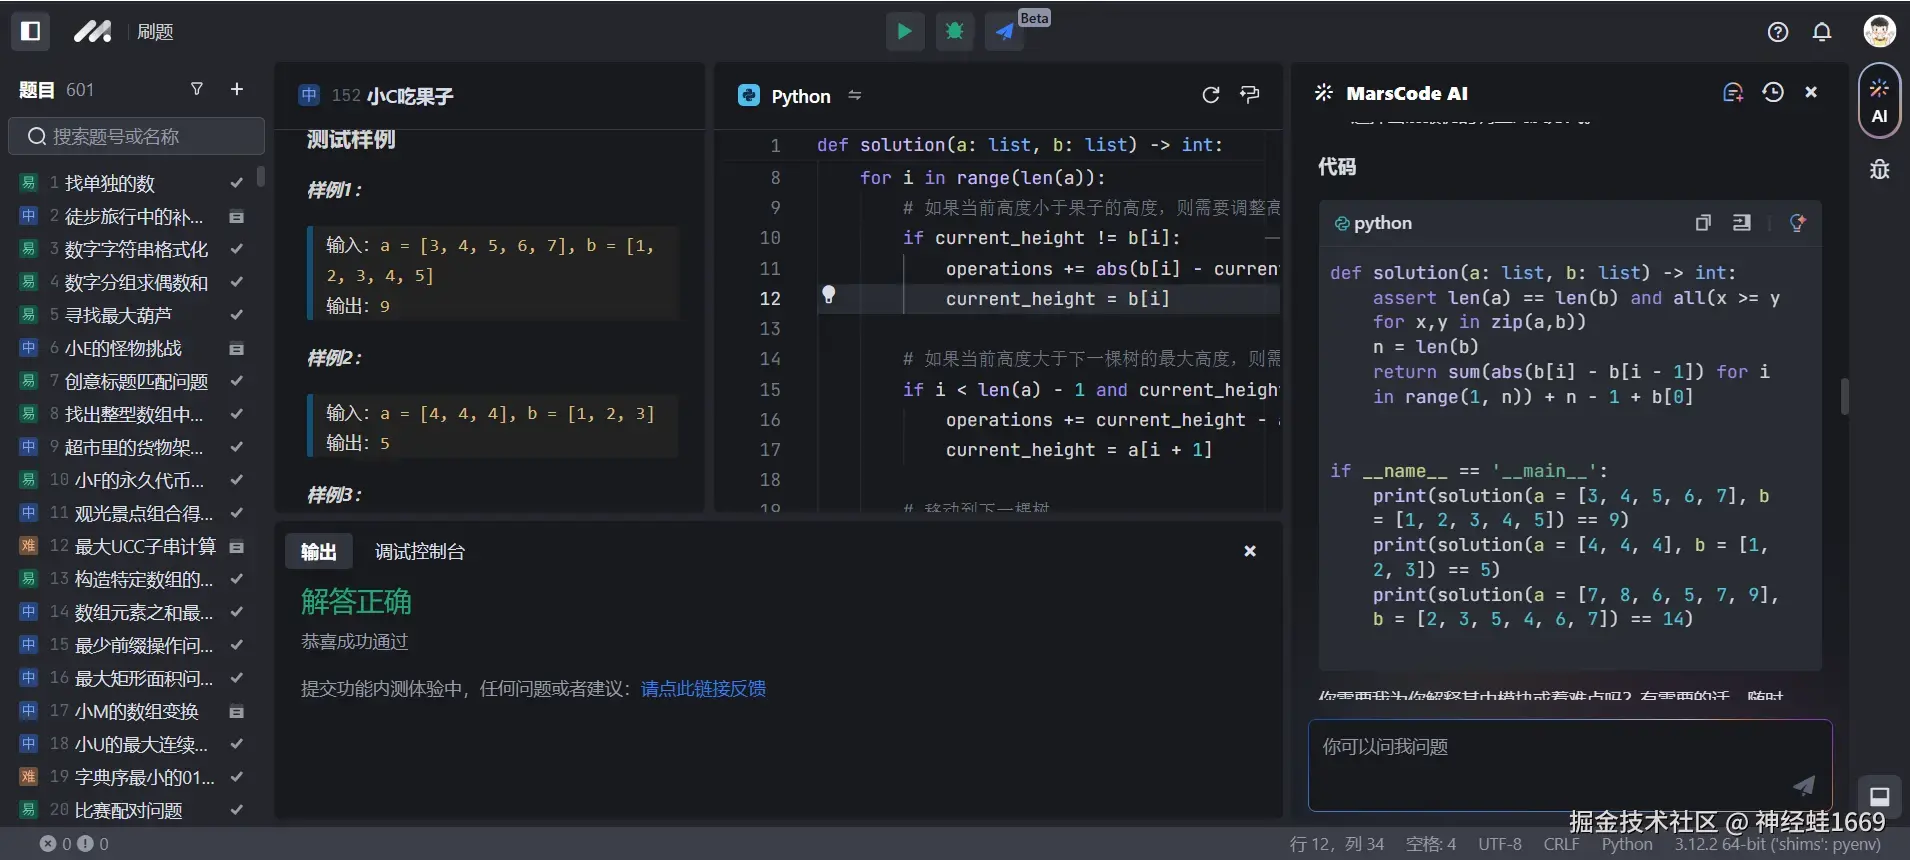Screen dimensions: 1910x860
Task: Copy the AI python code snippet
Action: [1703, 223]
